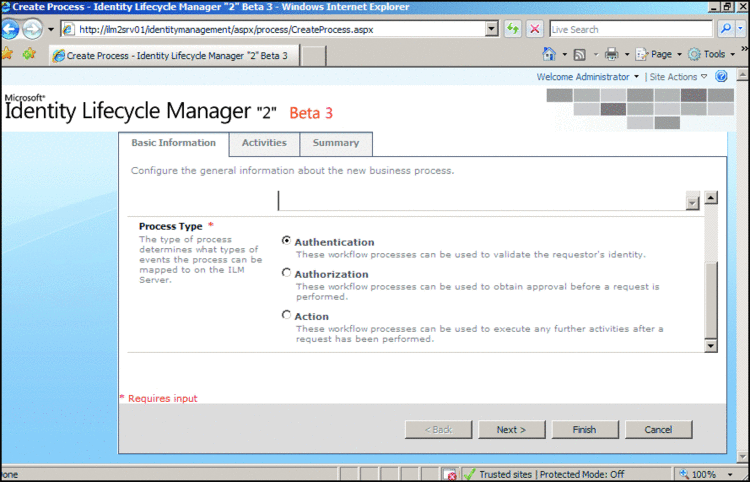Image resolution: width=750 pixels, height=482 pixels.
Task: Open the Welcome Administrator menu
Action: (x=587, y=77)
